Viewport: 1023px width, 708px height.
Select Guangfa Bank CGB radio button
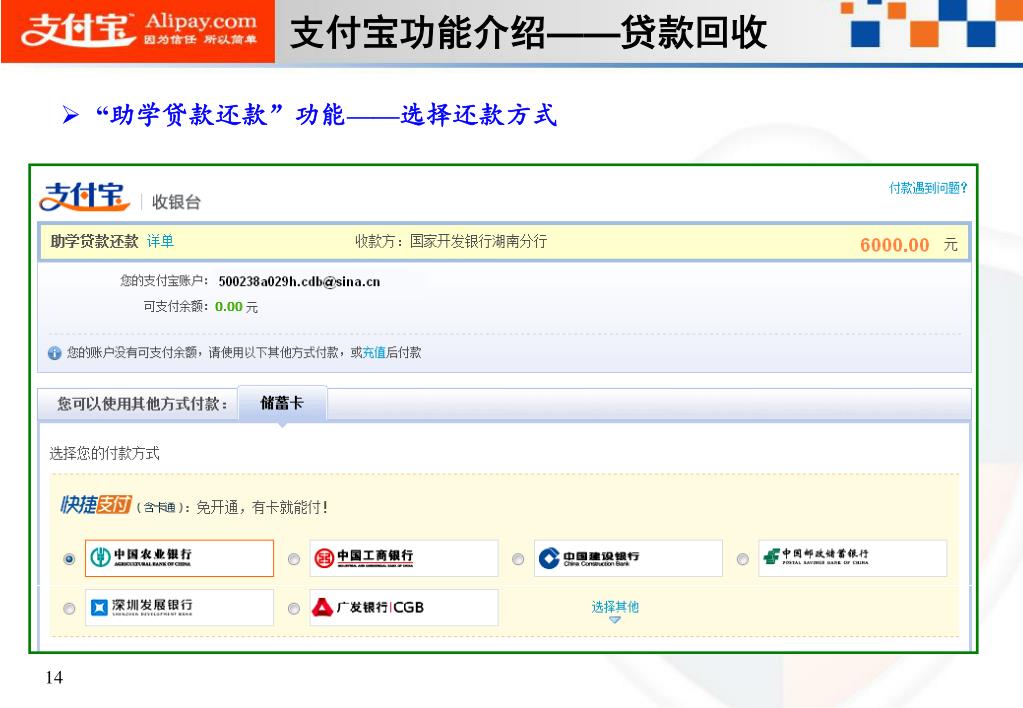click(x=294, y=609)
